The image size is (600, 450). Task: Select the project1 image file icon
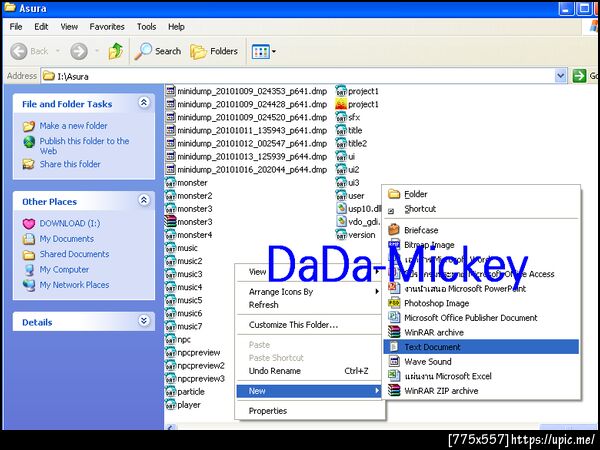[341, 104]
